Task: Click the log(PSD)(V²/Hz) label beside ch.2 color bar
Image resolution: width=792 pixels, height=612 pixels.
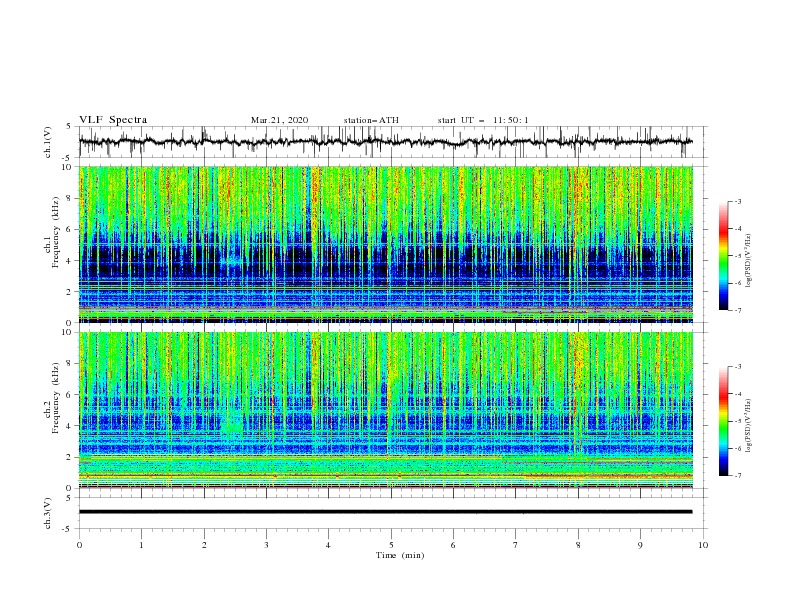Action: 749,426
